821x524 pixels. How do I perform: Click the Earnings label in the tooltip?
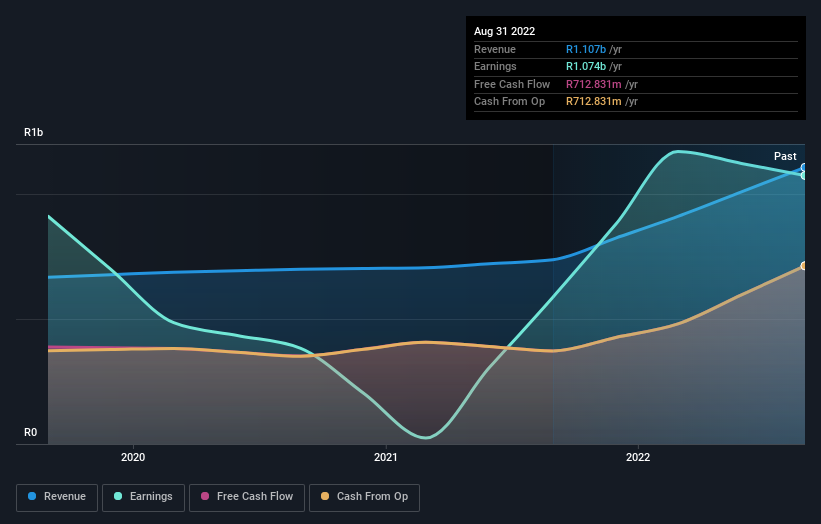495,66
